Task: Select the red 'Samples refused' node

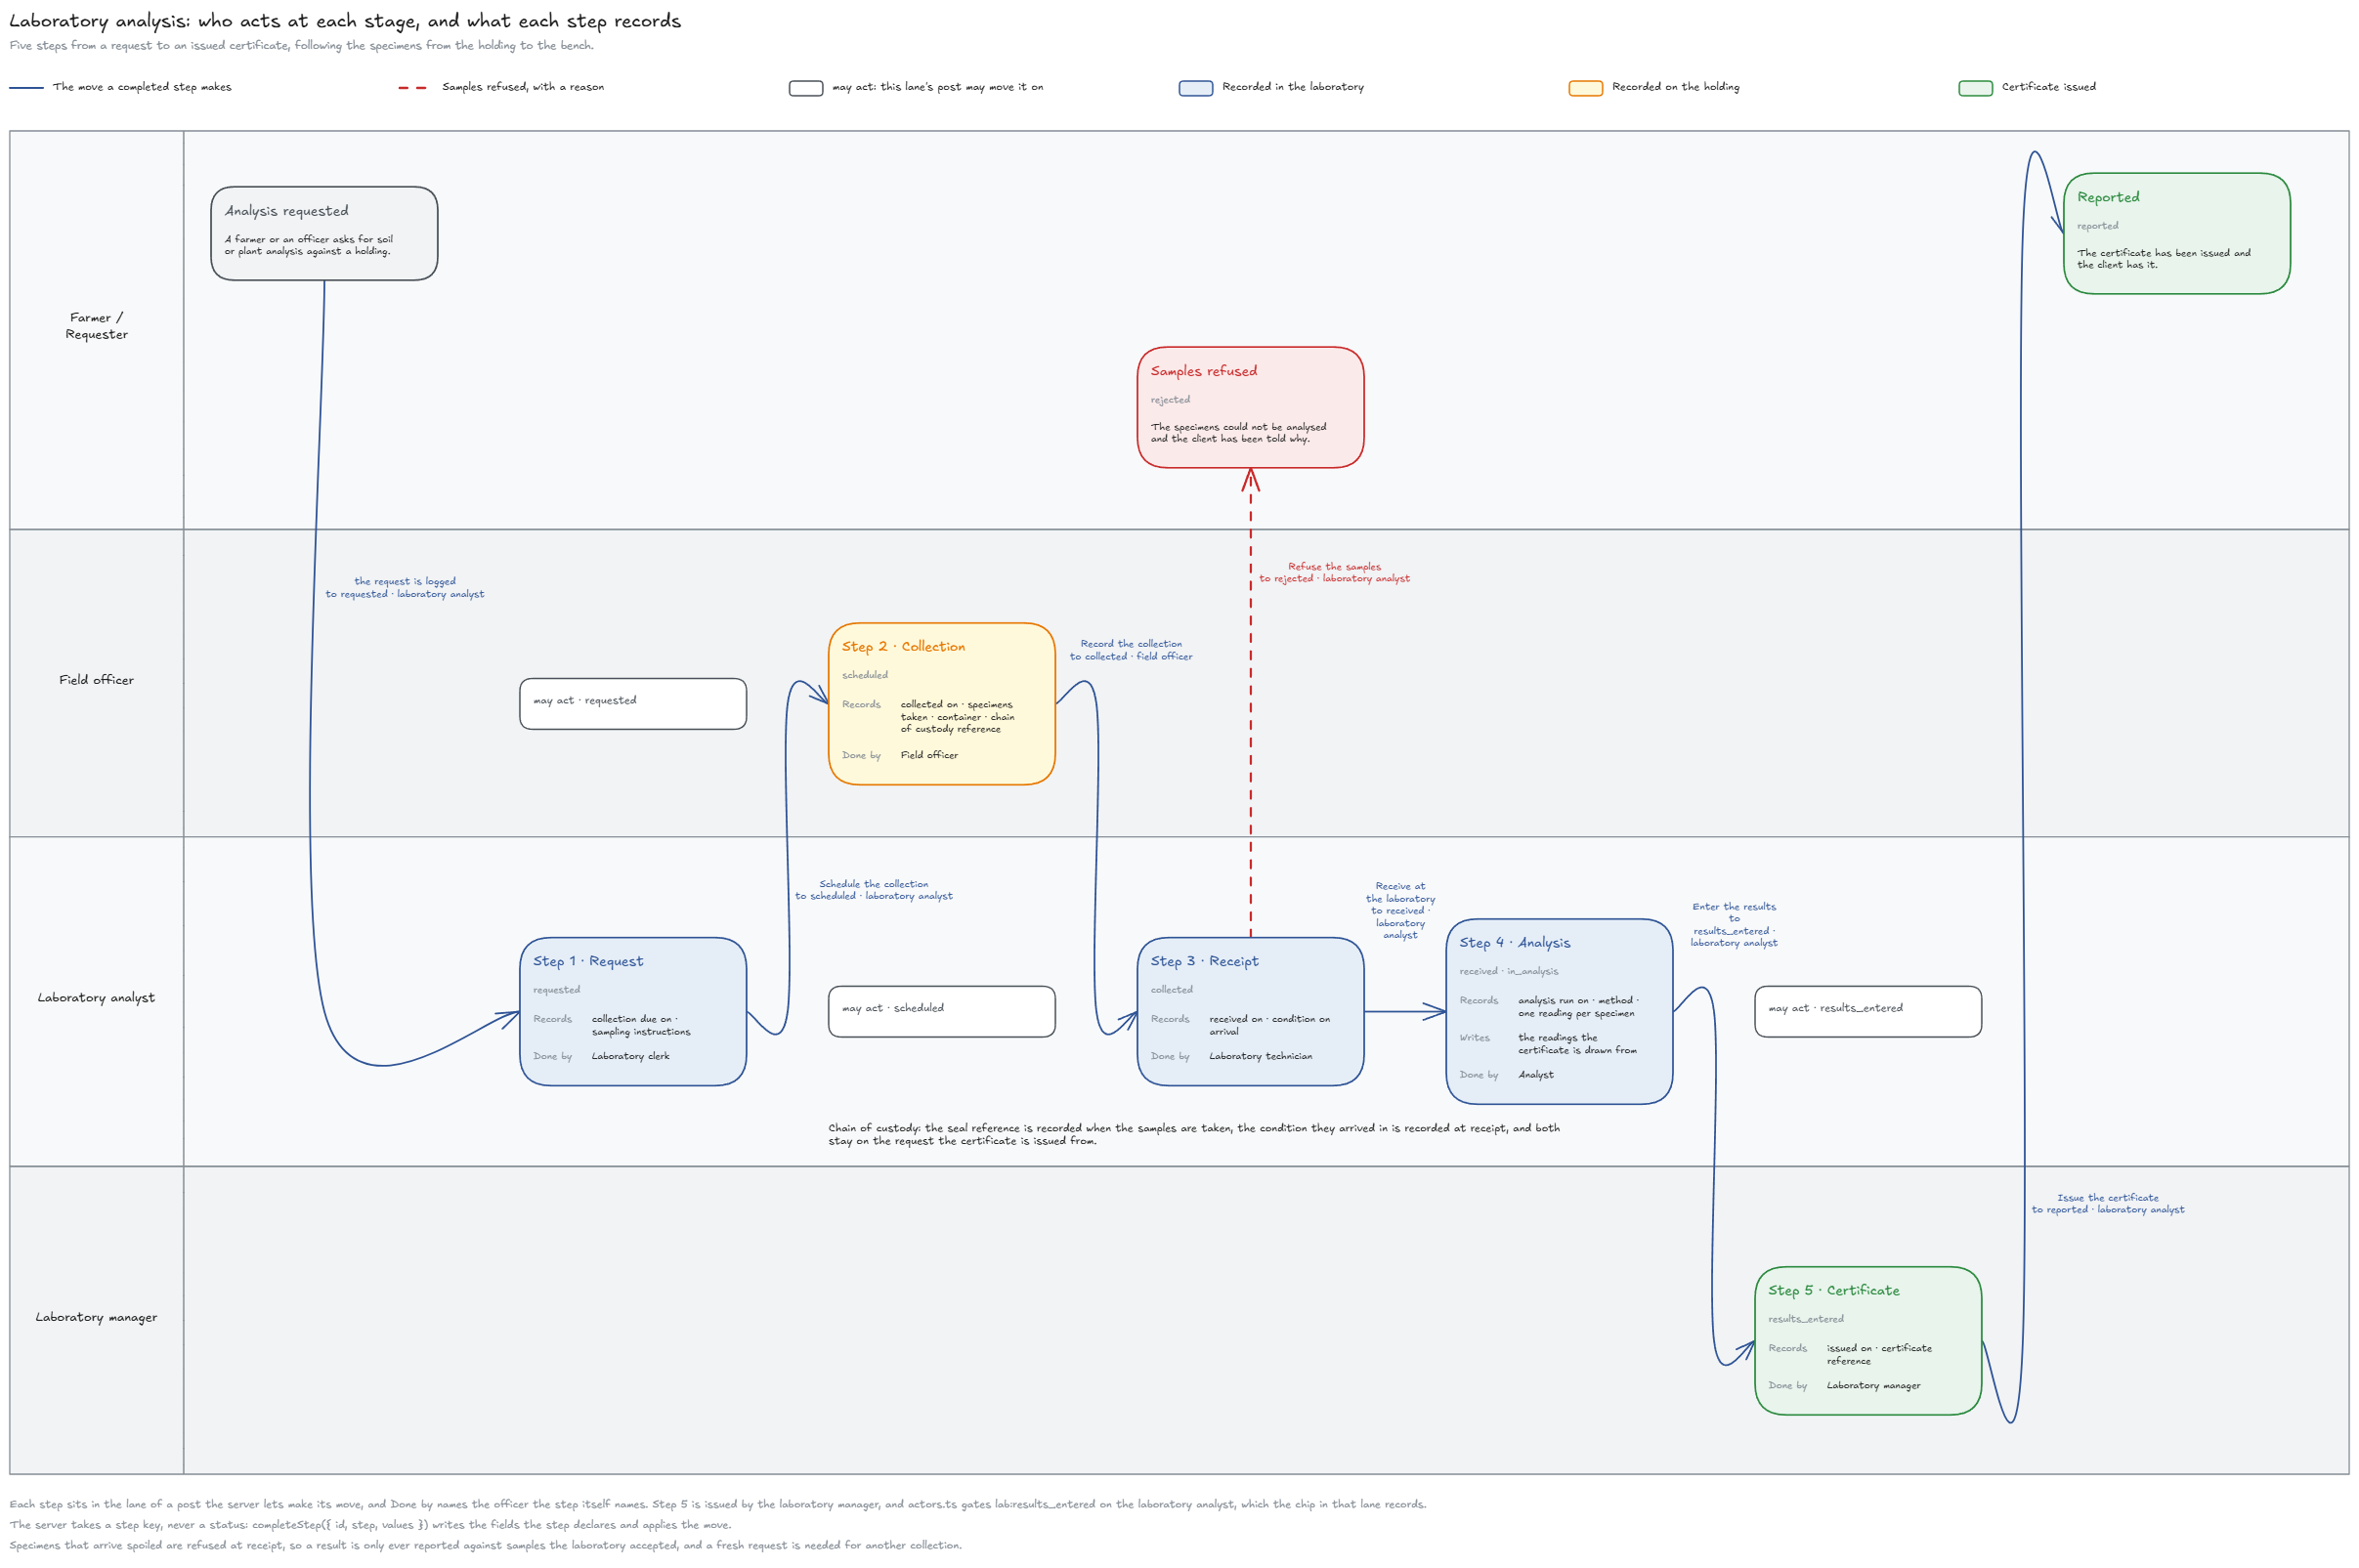Action: pyautogui.click(x=1250, y=407)
